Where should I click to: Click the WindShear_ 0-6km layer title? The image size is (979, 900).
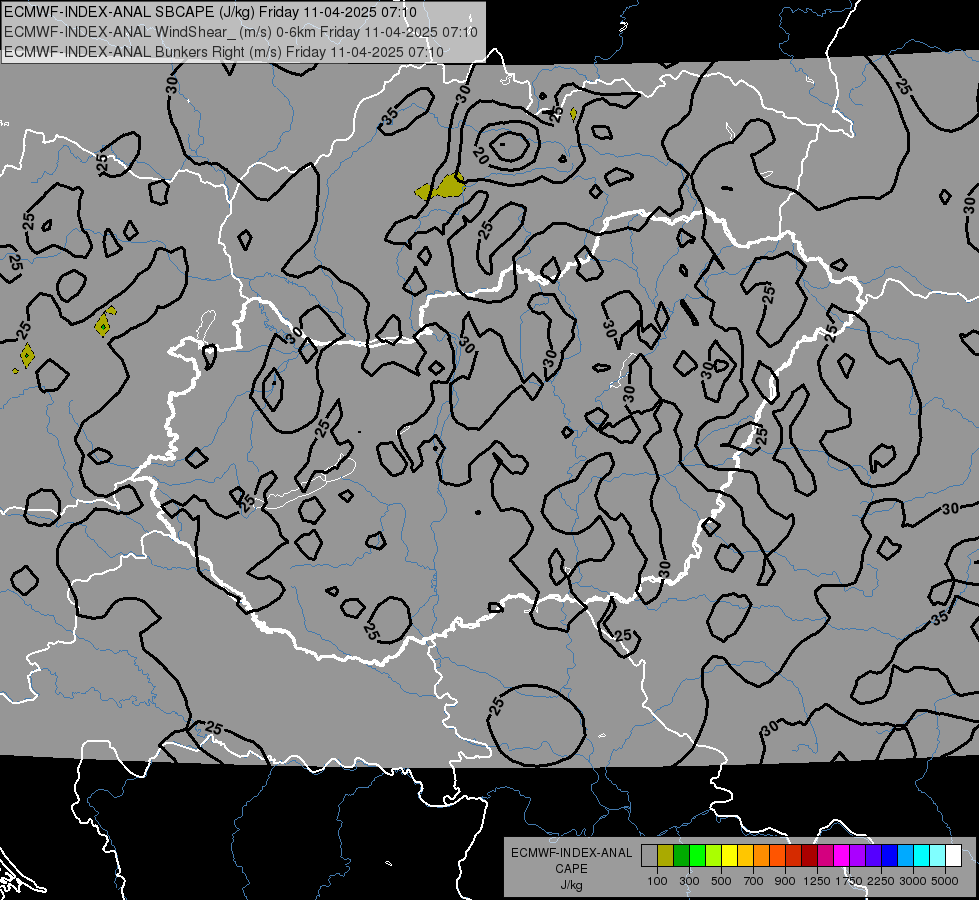click(x=241, y=32)
